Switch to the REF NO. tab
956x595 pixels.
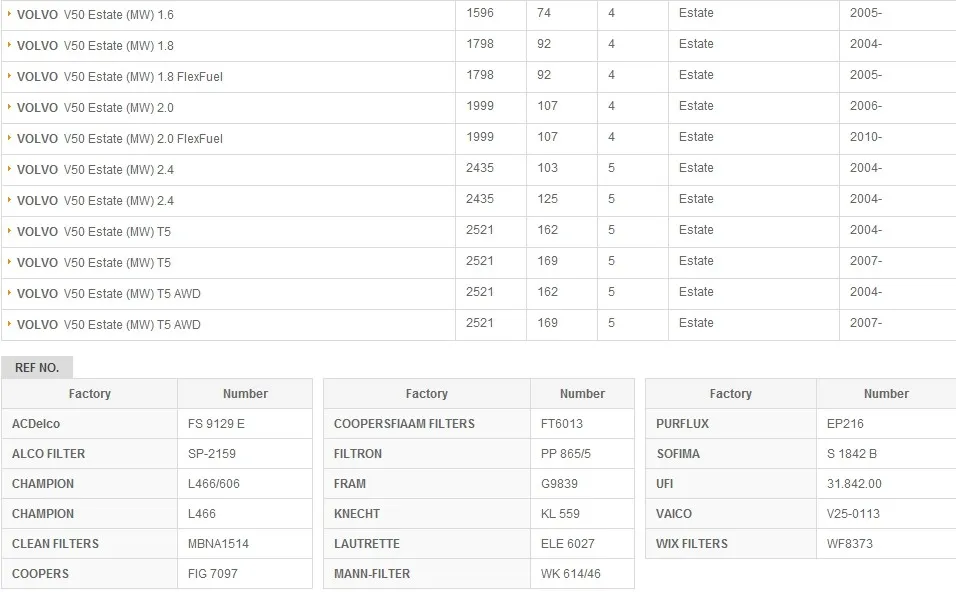click(x=37, y=368)
